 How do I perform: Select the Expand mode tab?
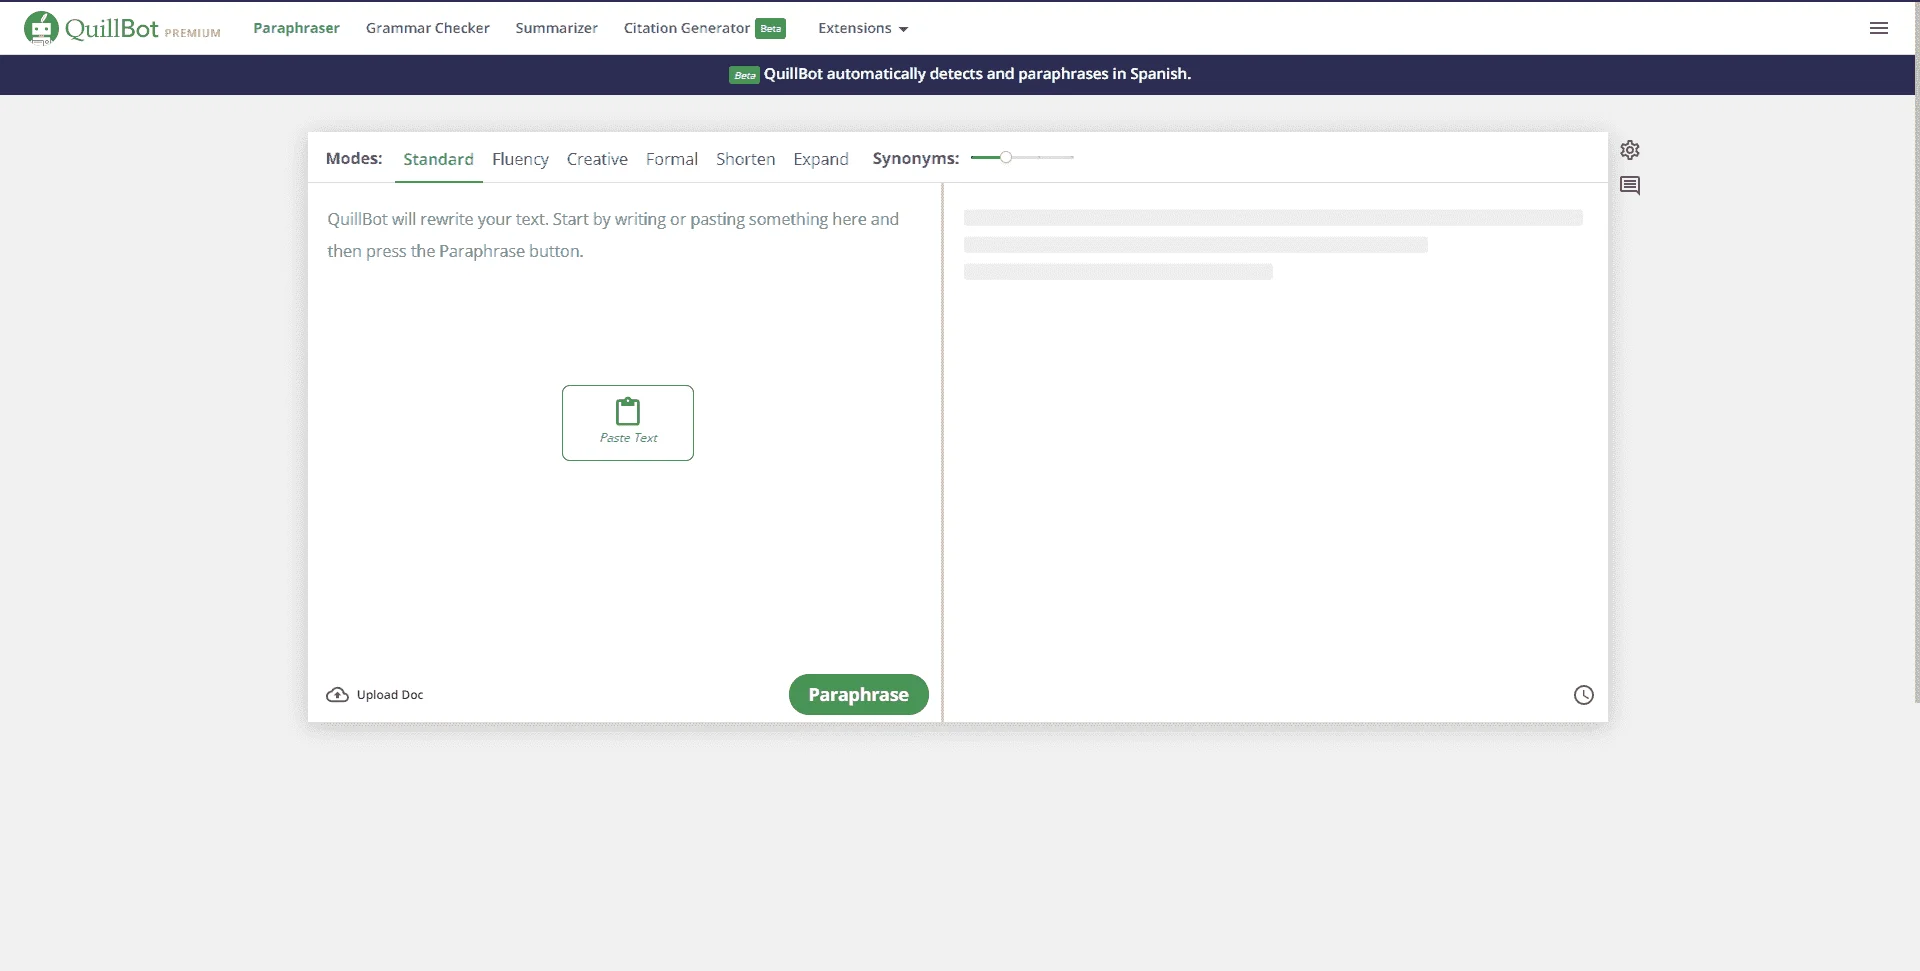[821, 159]
